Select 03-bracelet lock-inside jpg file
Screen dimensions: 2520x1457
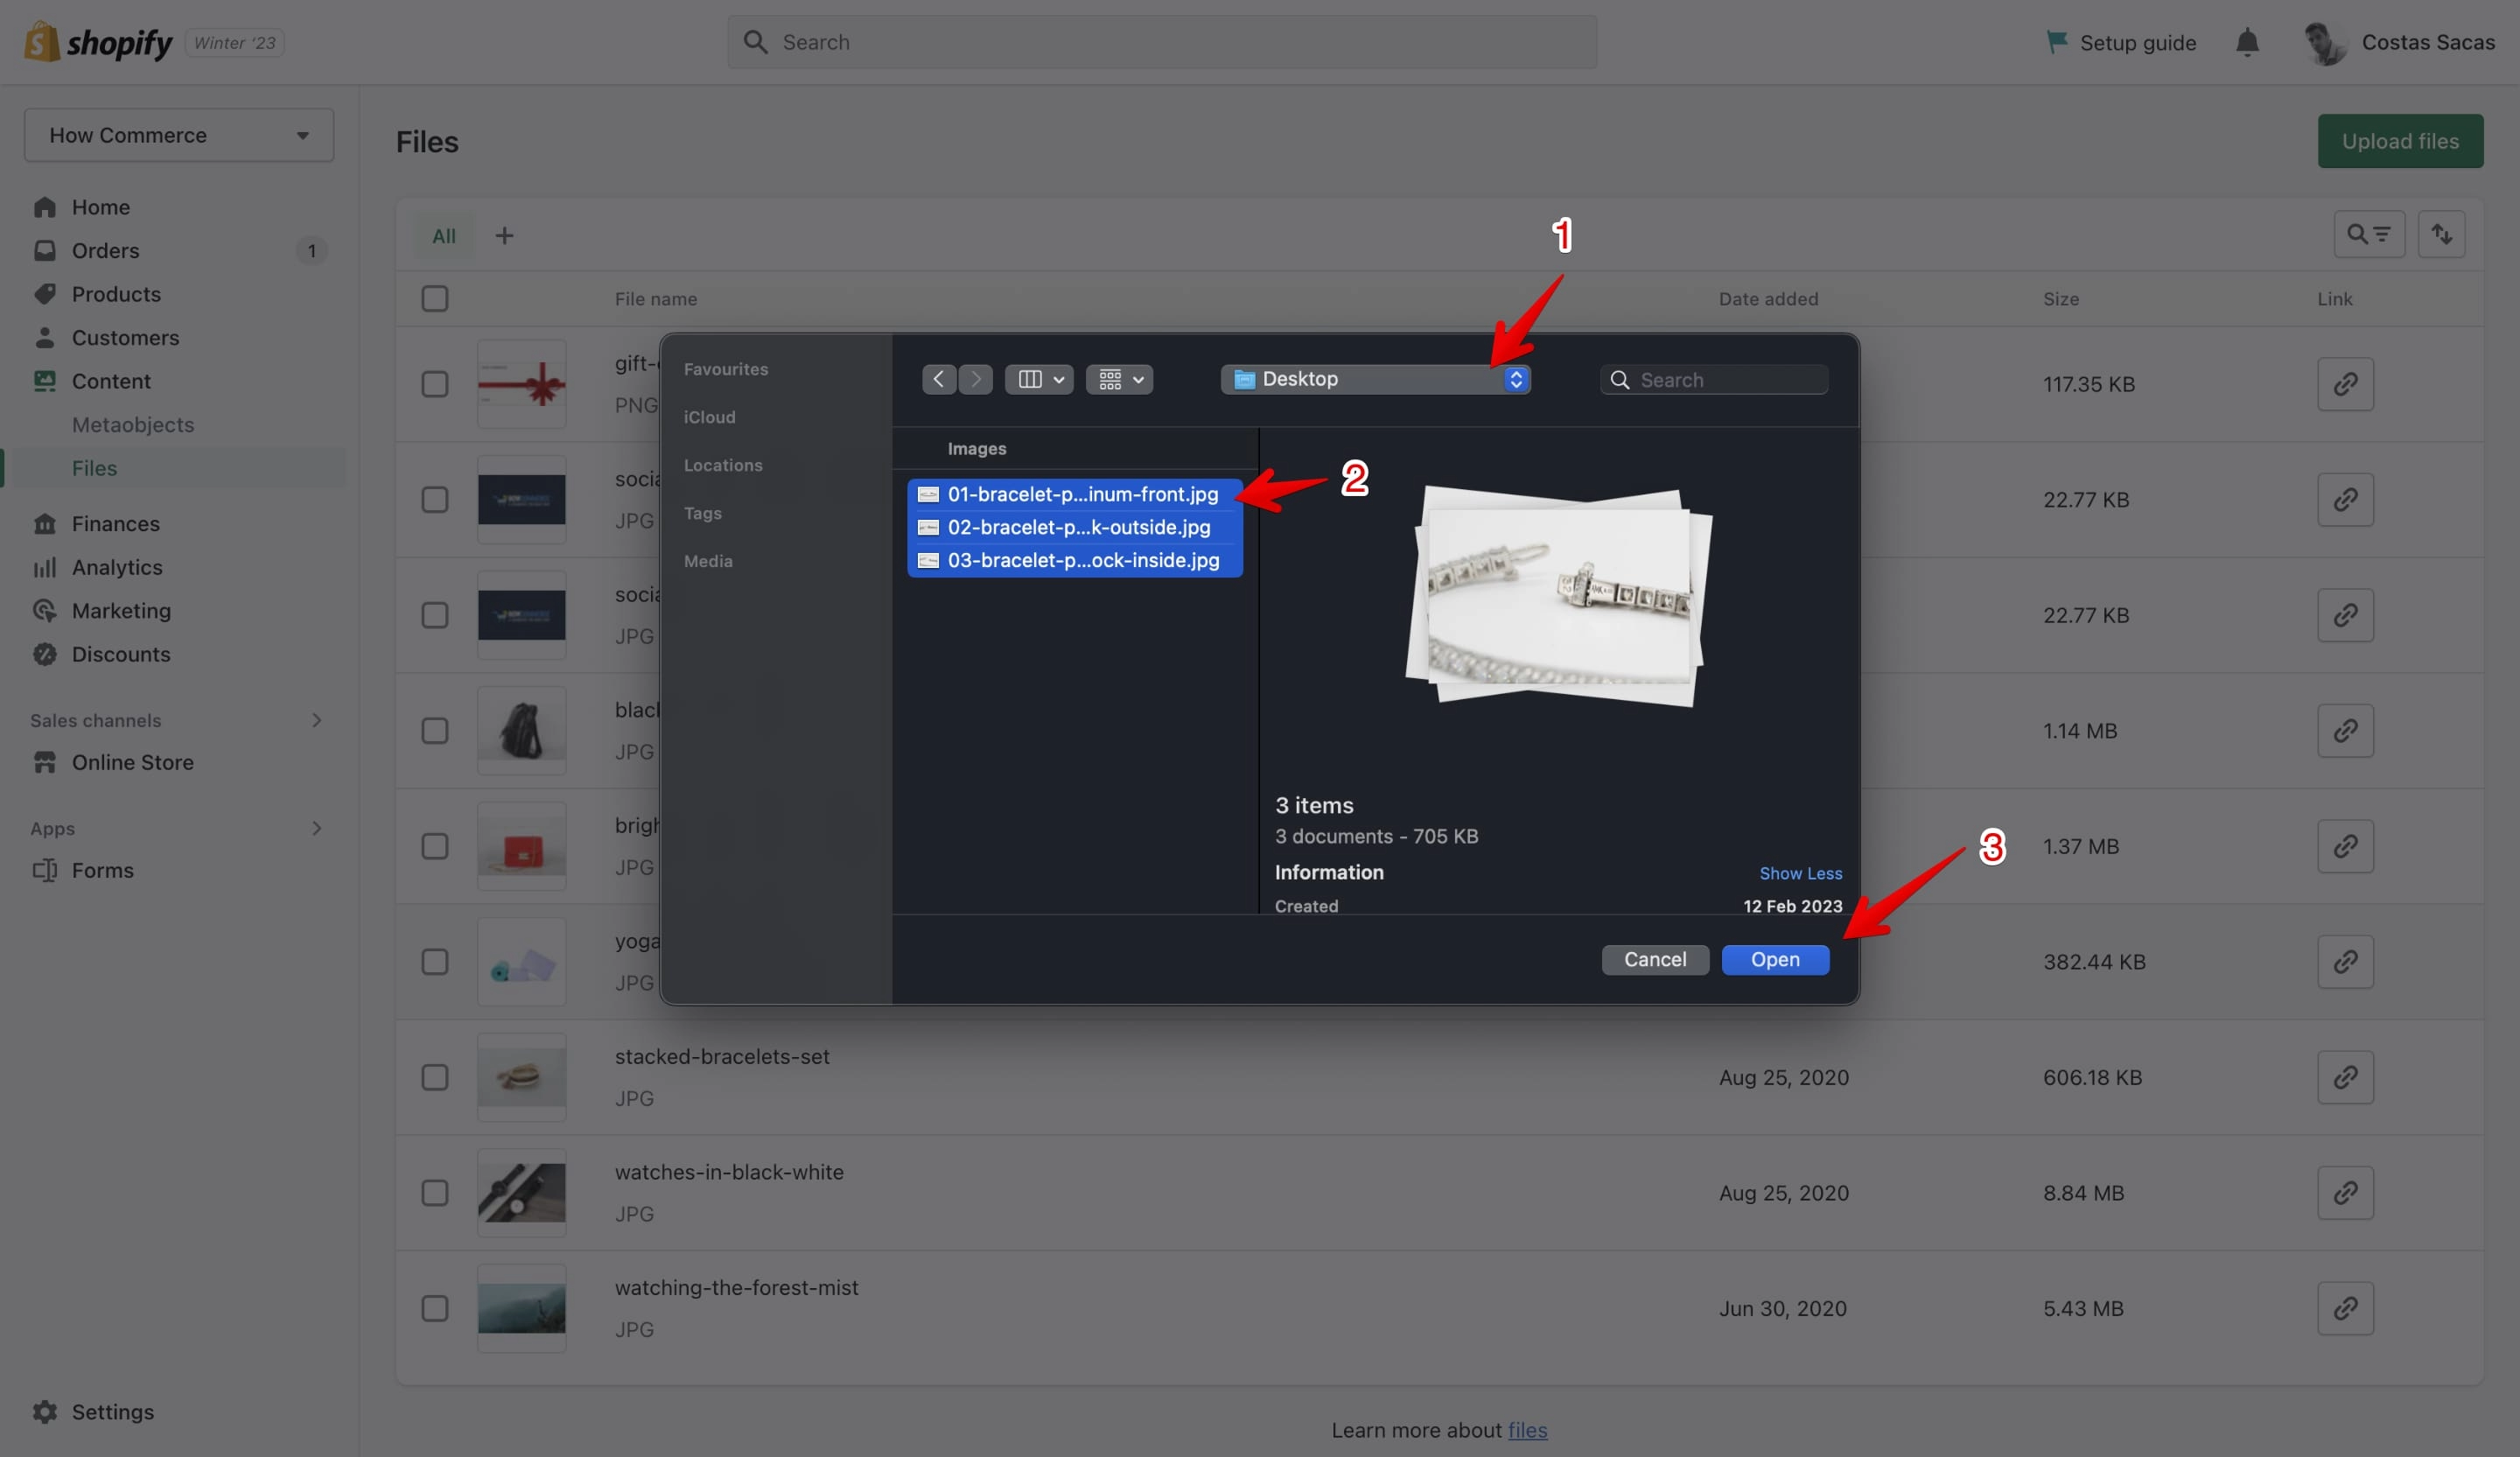click(1075, 560)
